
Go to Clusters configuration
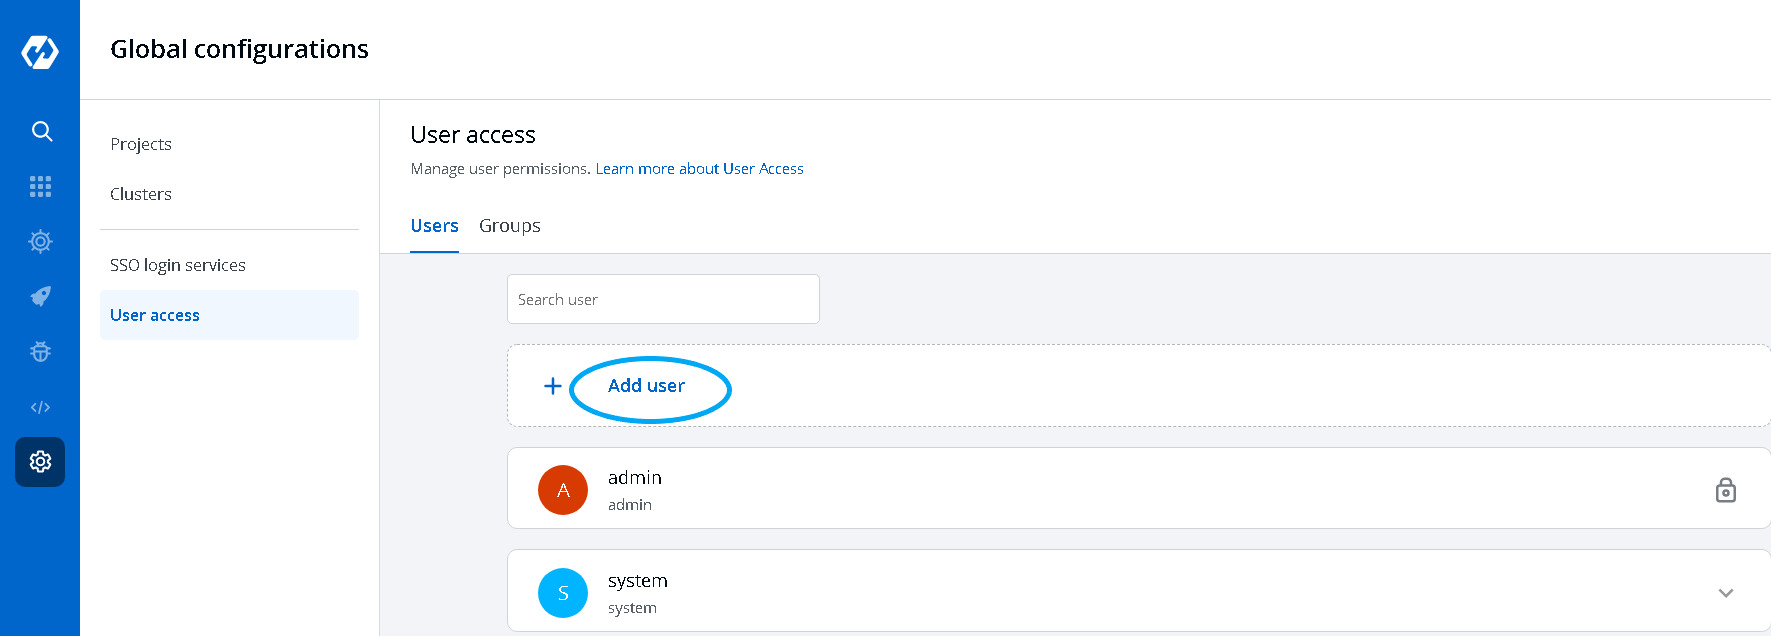click(x=141, y=194)
